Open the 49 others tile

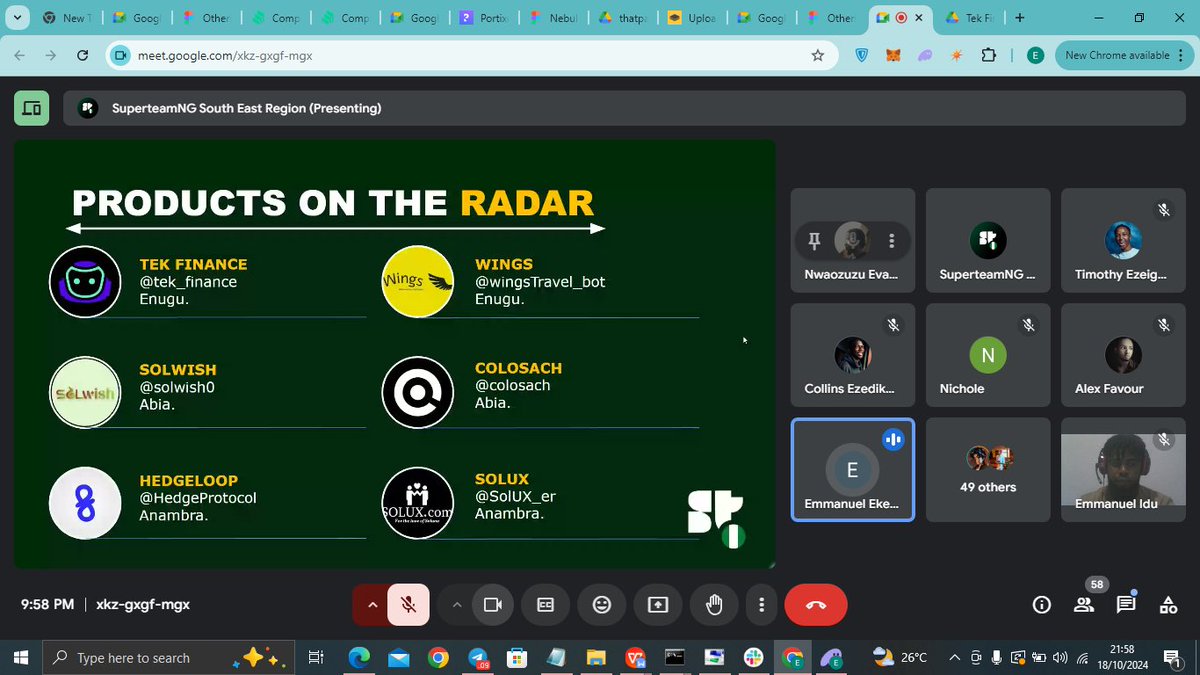pyautogui.click(x=988, y=470)
